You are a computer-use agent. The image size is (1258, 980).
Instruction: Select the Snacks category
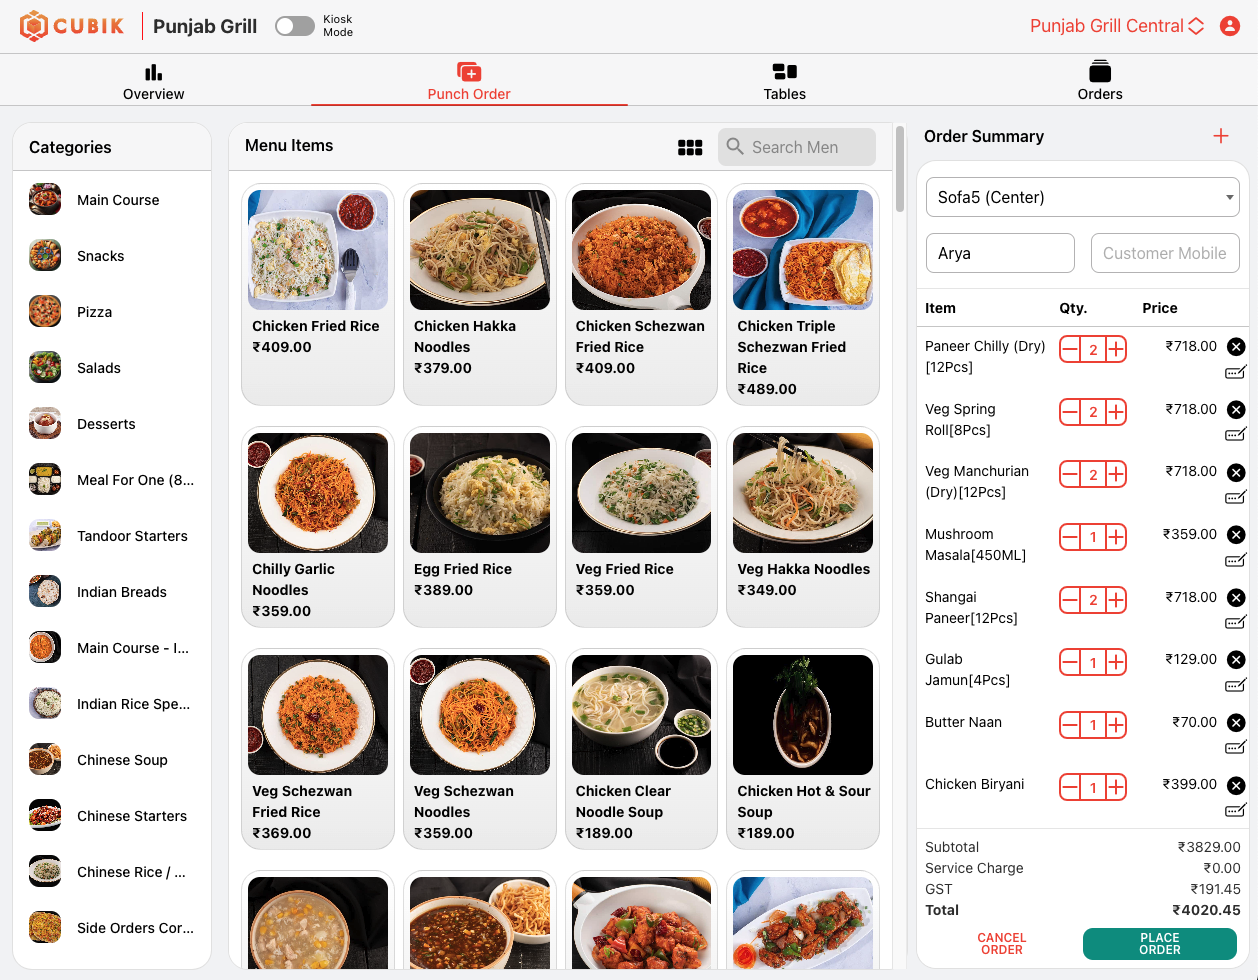tap(112, 256)
